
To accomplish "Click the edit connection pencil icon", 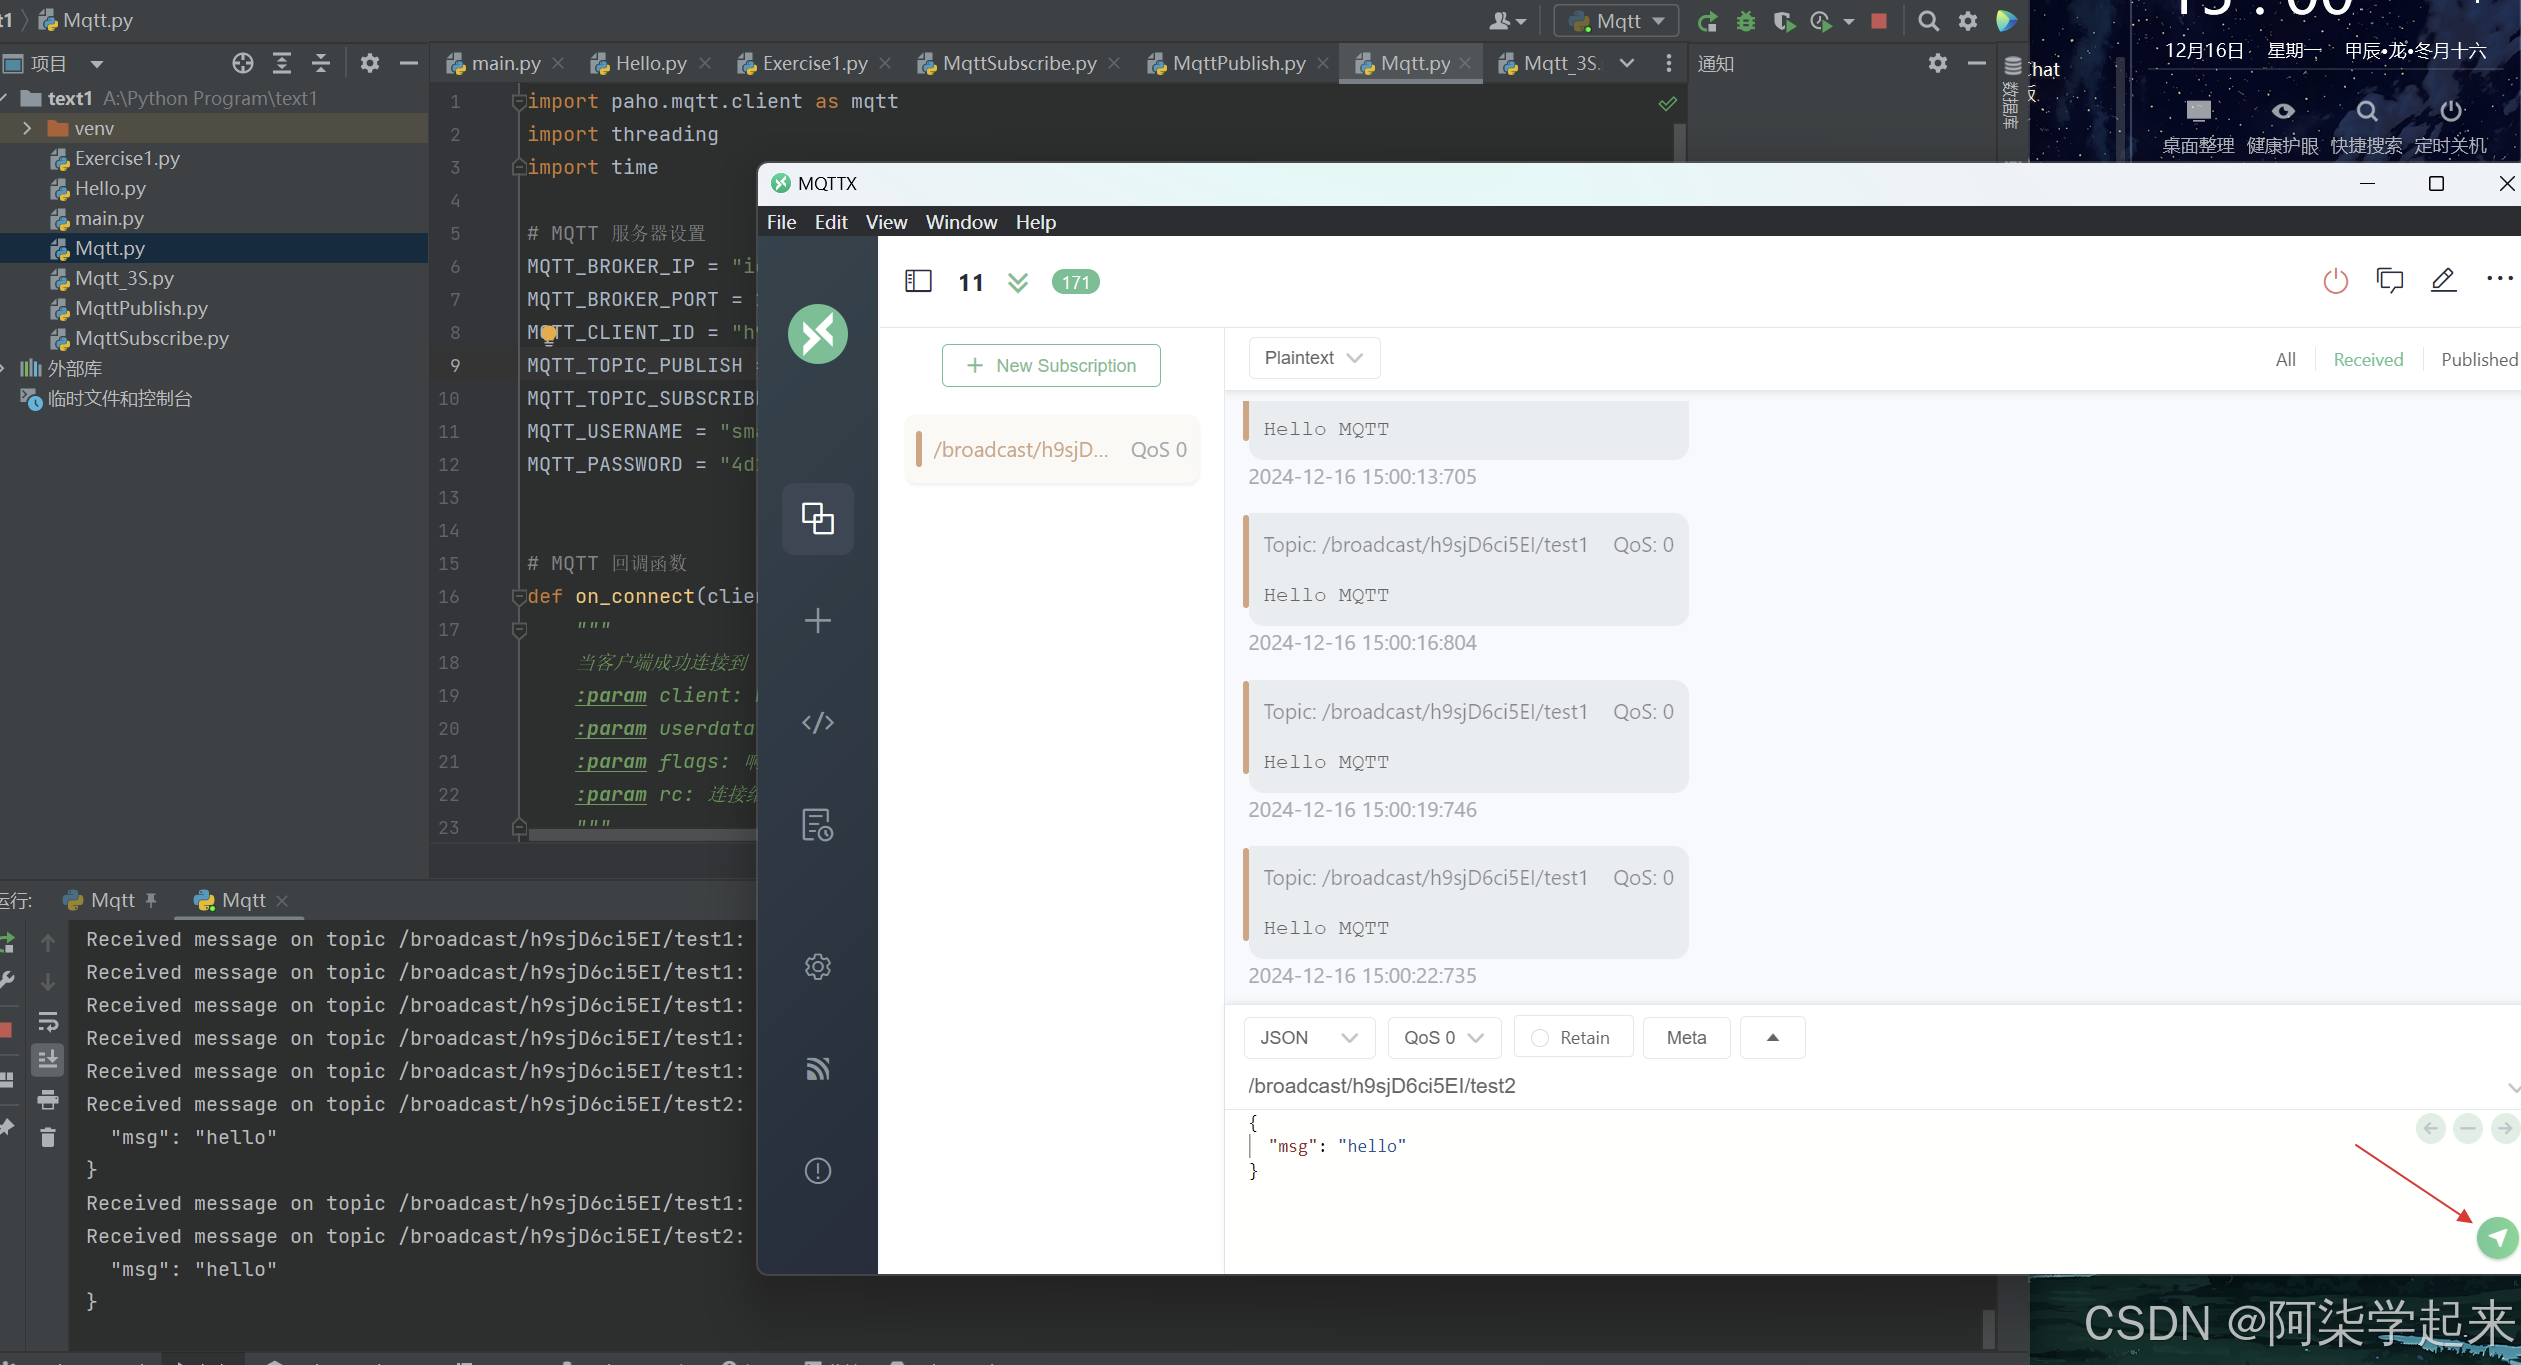I will (x=2443, y=281).
